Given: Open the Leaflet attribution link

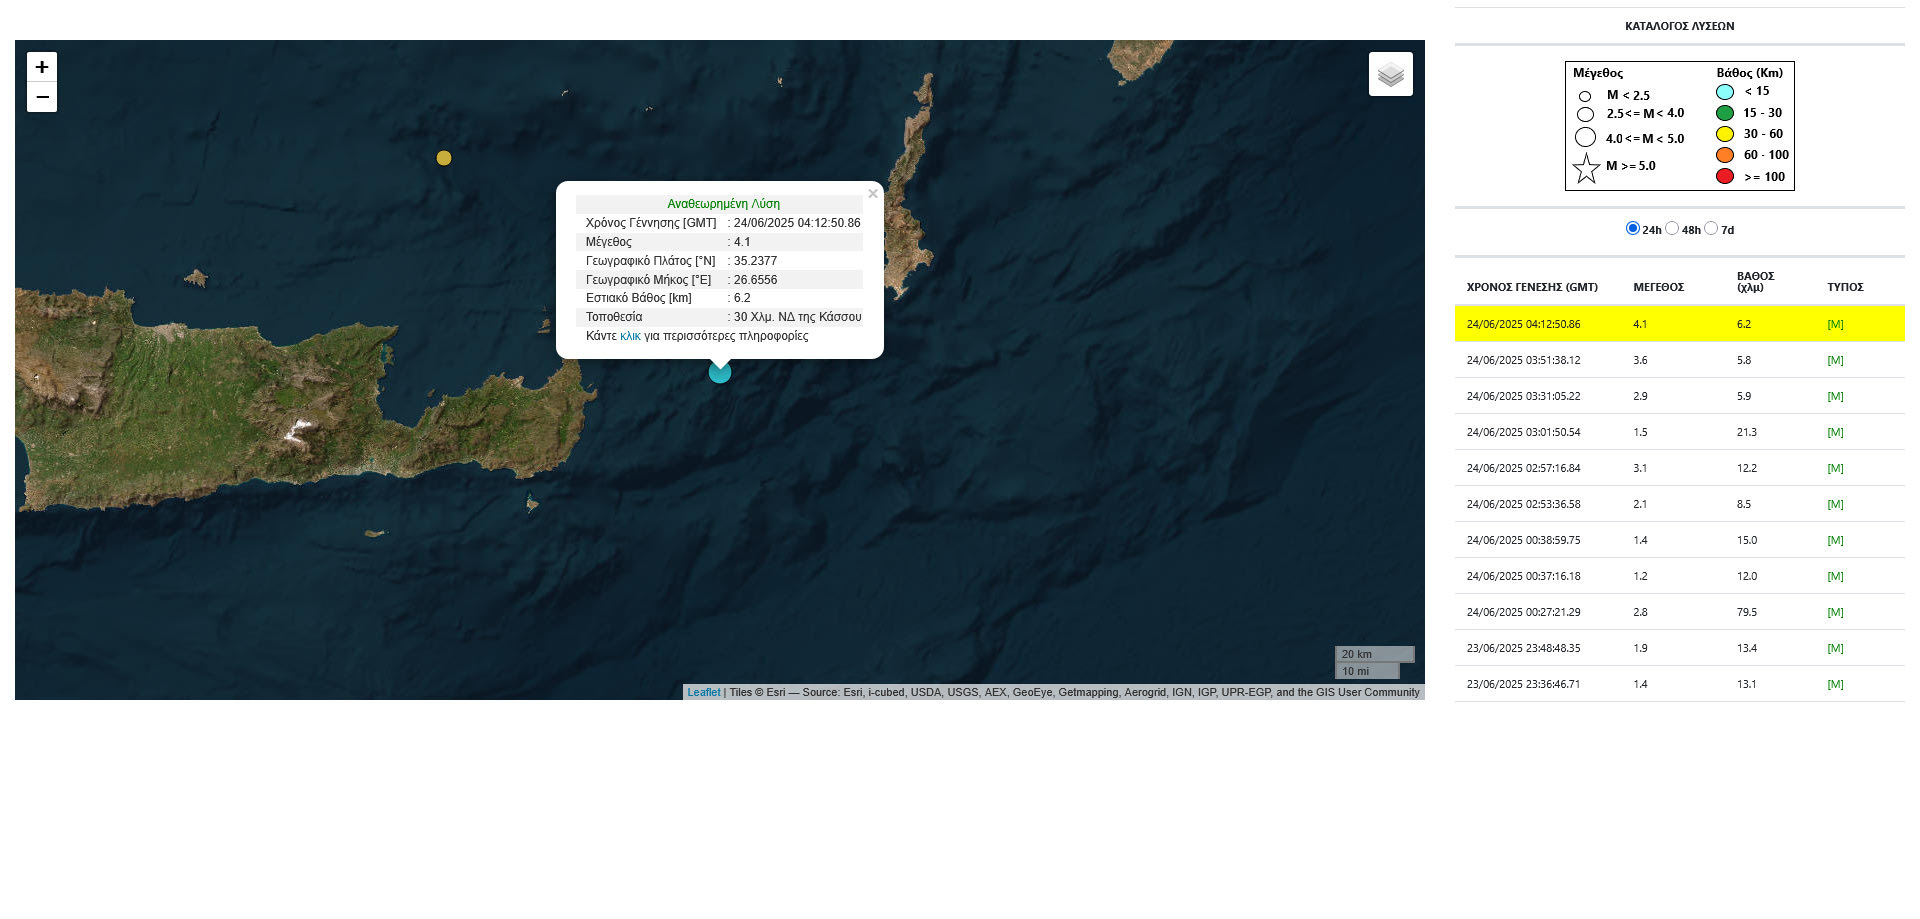Looking at the screenshot, I should pyautogui.click(x=703, y=692).
